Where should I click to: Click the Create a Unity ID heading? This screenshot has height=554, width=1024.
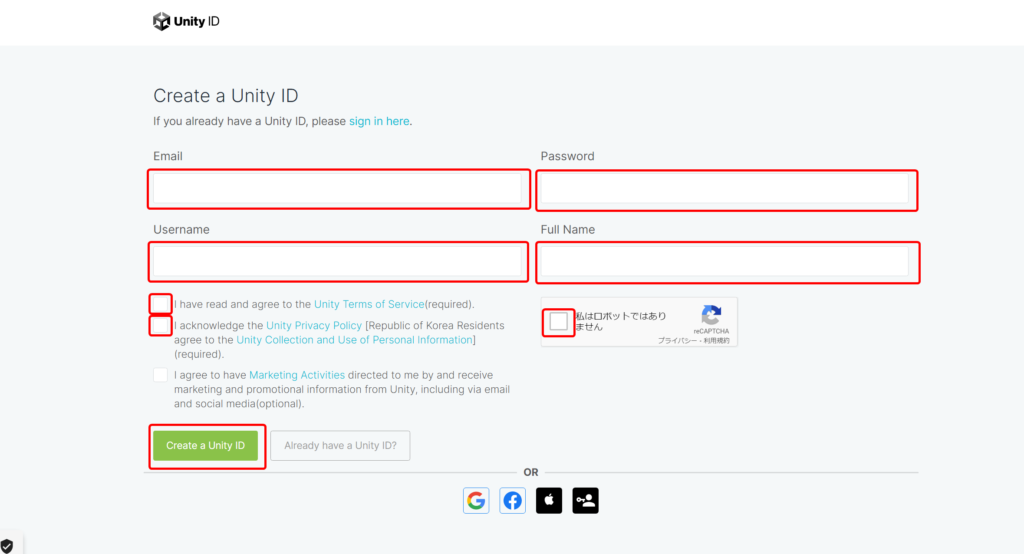coord(226,96)
